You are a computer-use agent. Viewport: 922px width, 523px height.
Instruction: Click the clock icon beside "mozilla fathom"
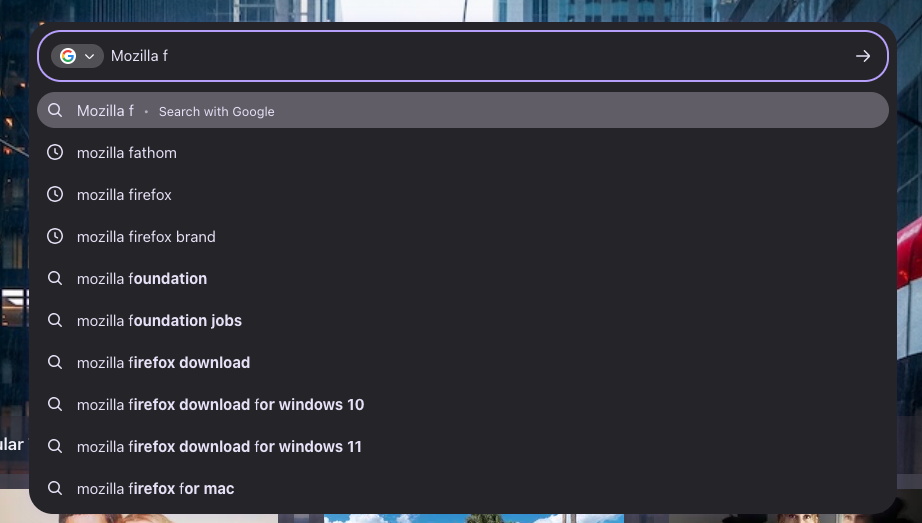pos(55,152)
